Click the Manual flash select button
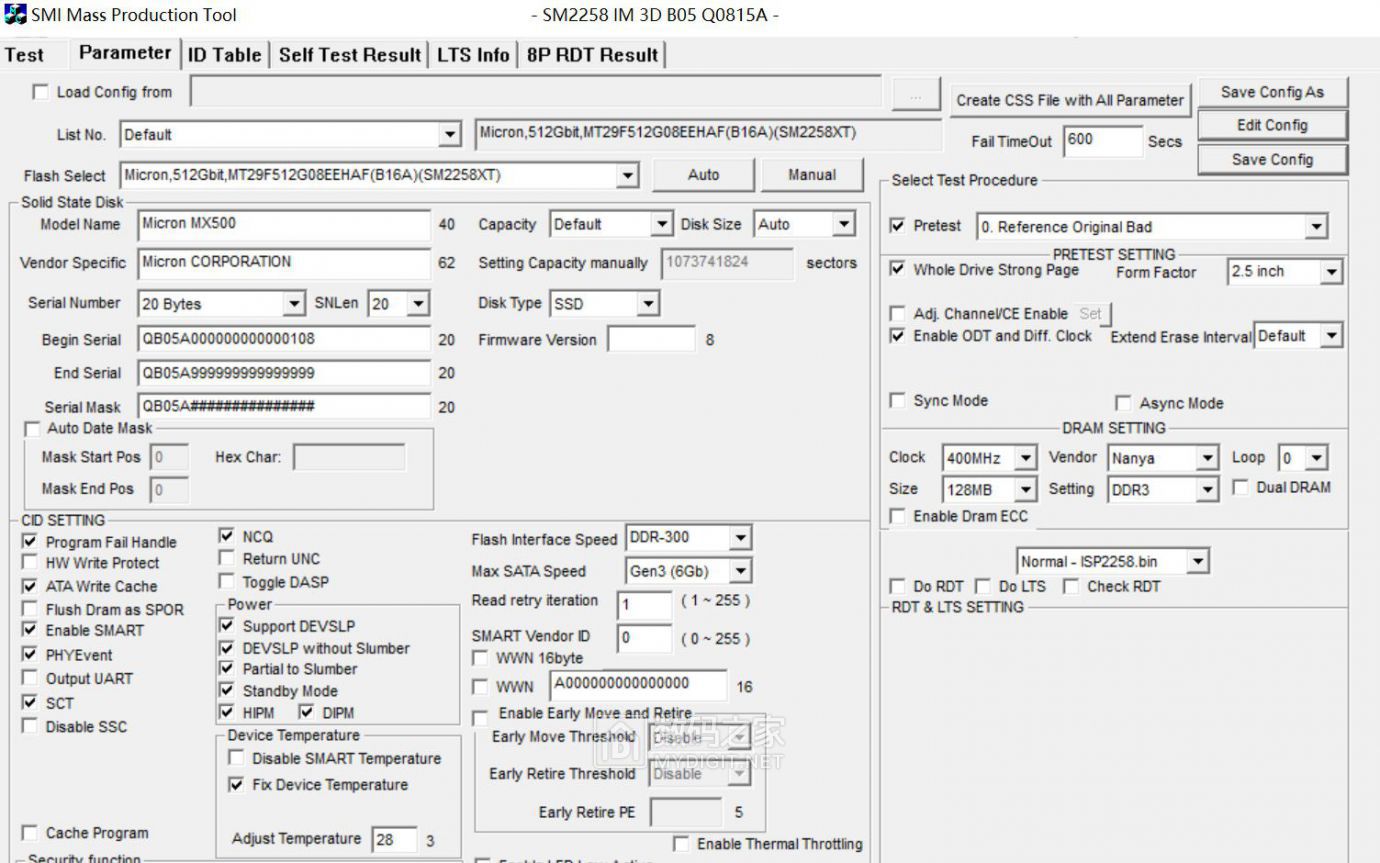 tap(812, 175)
